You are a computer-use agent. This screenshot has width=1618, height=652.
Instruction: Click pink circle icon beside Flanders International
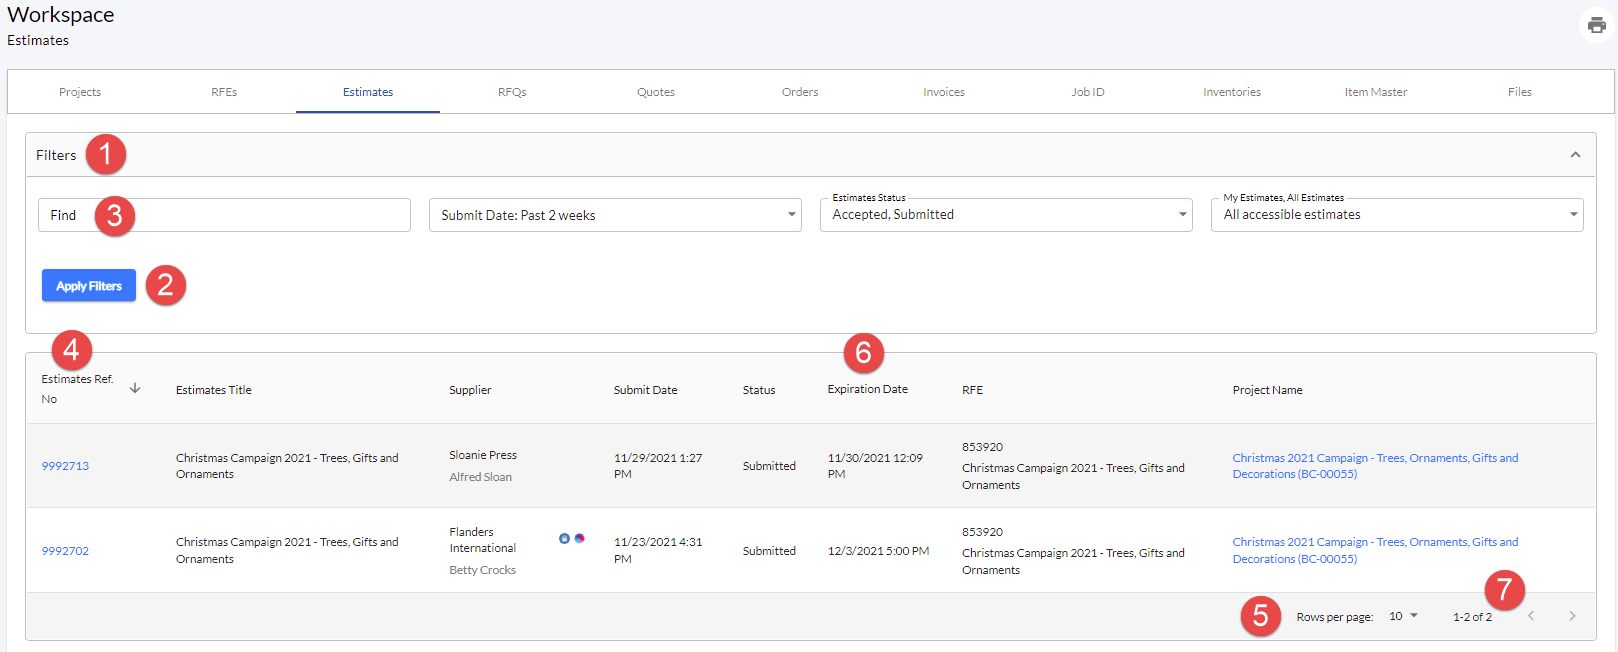[x=579, y=538]
